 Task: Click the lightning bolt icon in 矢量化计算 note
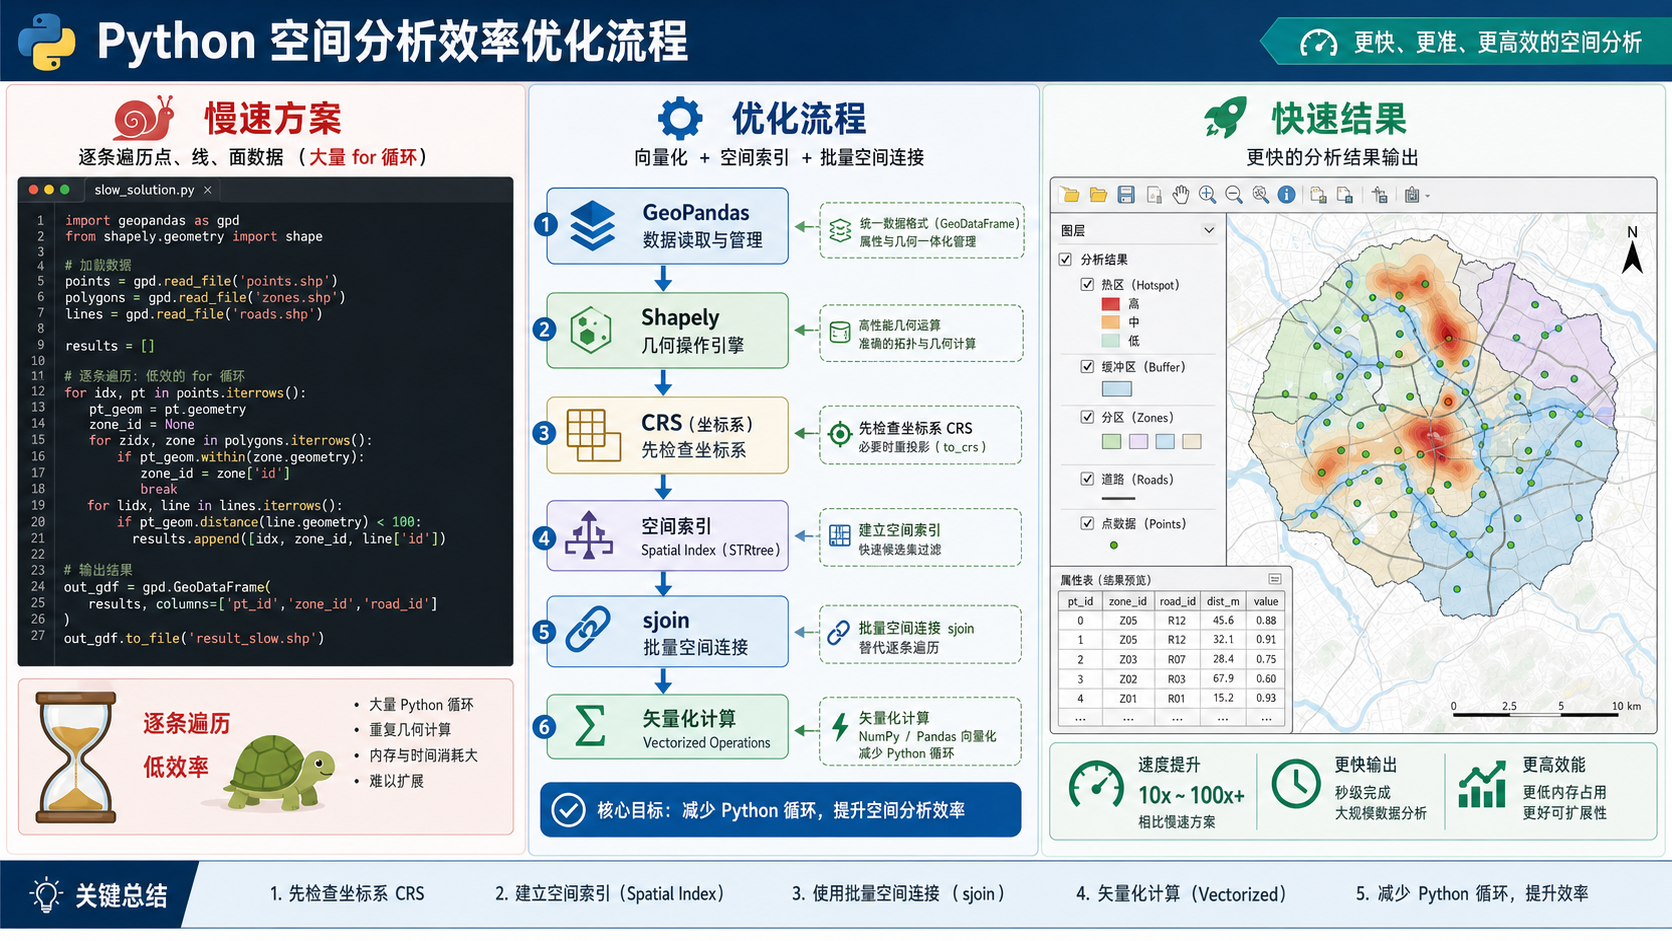[x=841, y=727]
